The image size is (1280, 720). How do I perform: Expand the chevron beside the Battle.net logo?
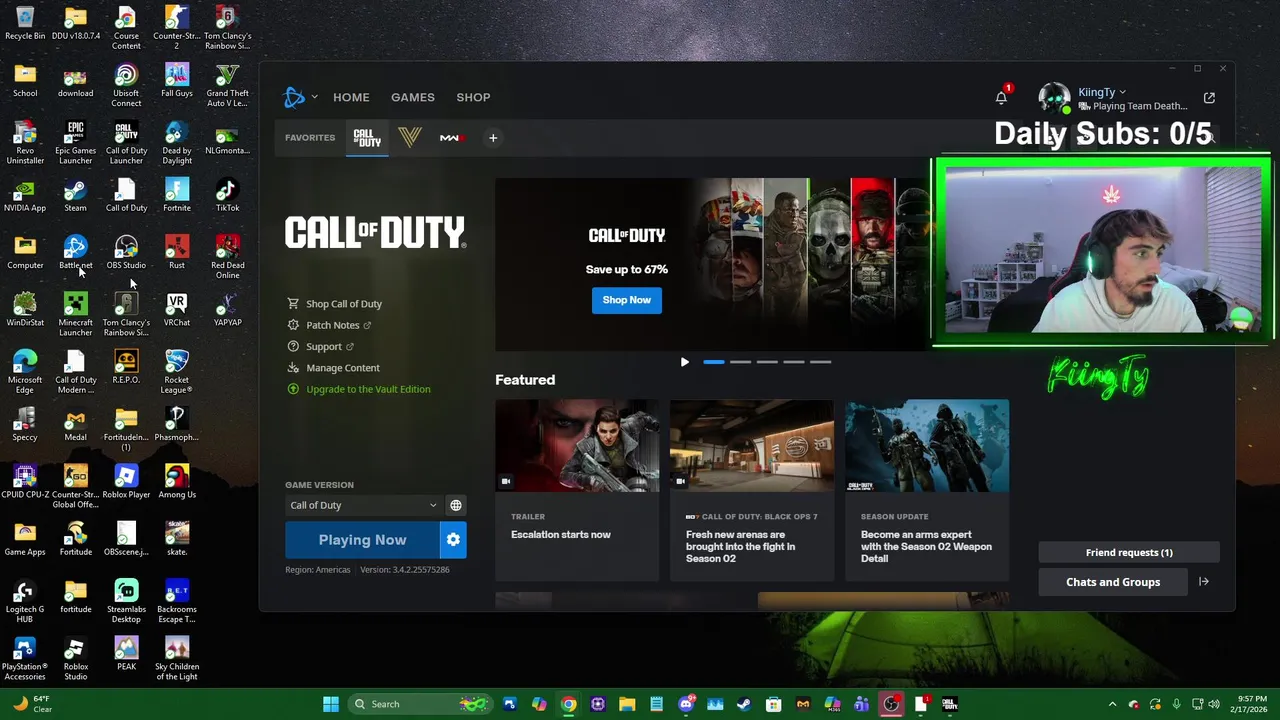314,97
